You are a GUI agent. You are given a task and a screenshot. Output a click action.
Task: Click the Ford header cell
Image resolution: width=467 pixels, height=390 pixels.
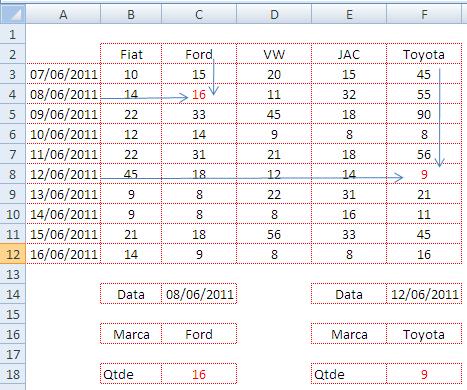click(199, 54)
